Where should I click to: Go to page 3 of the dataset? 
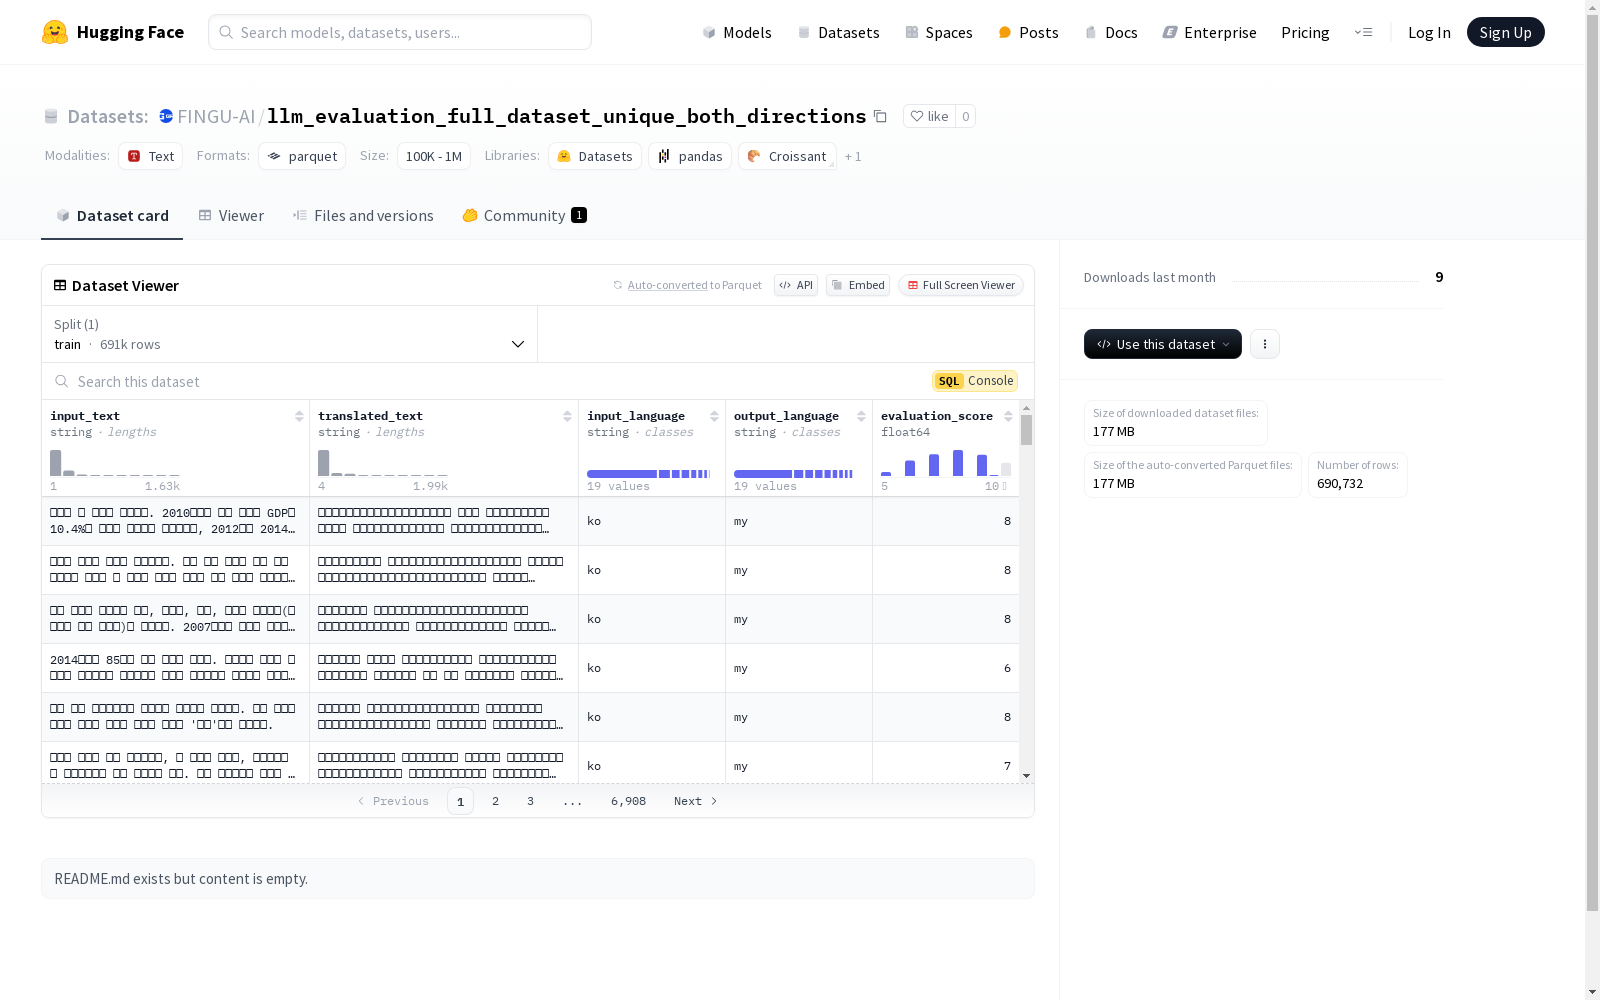point(530,801)
